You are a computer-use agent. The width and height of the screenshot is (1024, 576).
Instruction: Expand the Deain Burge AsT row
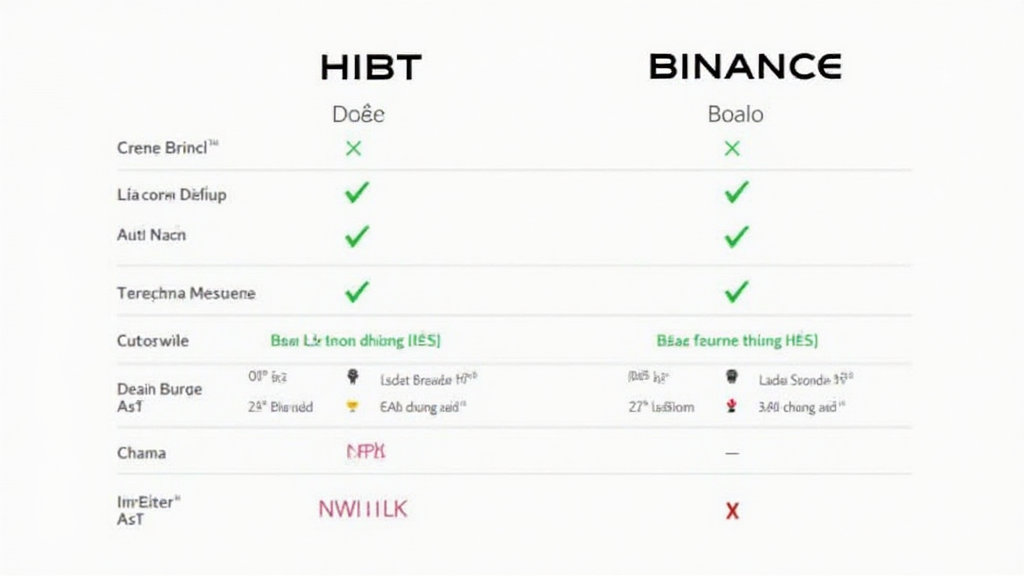pyautogui.click(x=159, y=397)
